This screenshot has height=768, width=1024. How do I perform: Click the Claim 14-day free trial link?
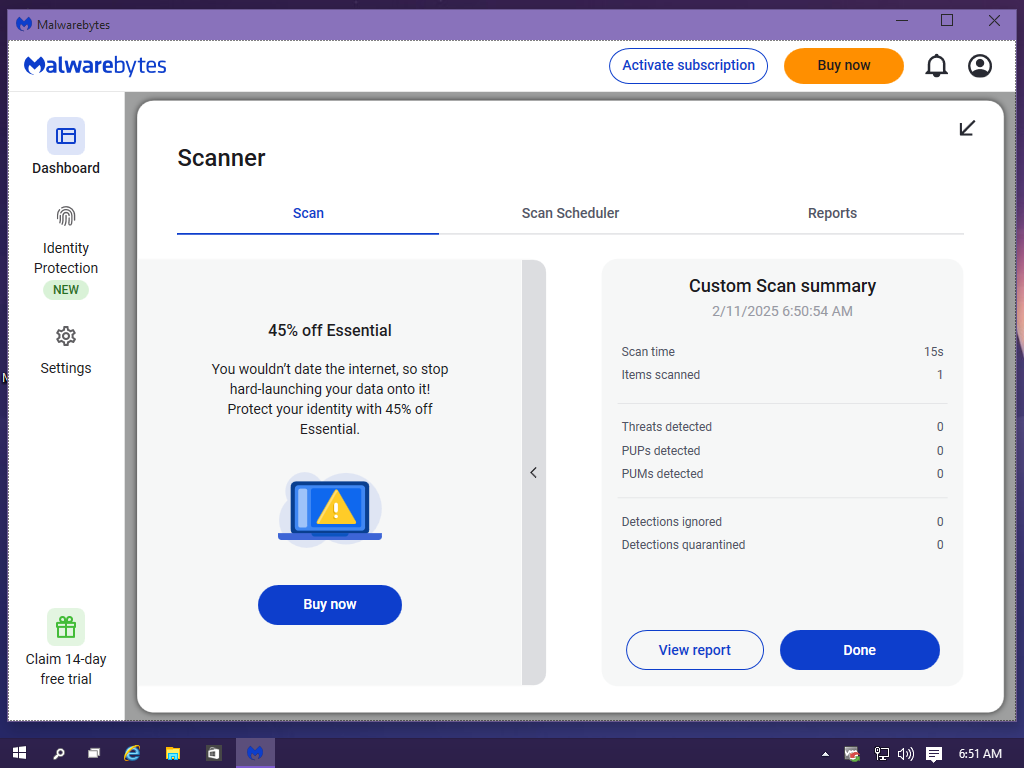[x=66, y=669]
